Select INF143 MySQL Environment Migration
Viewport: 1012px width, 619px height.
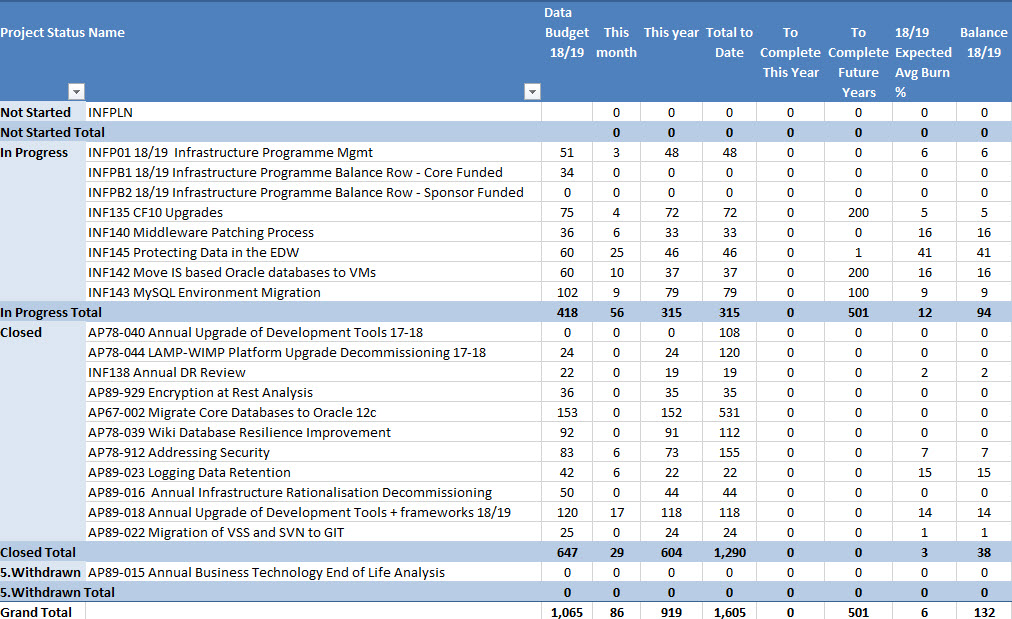pyautogui.click(x=204, y=292)
